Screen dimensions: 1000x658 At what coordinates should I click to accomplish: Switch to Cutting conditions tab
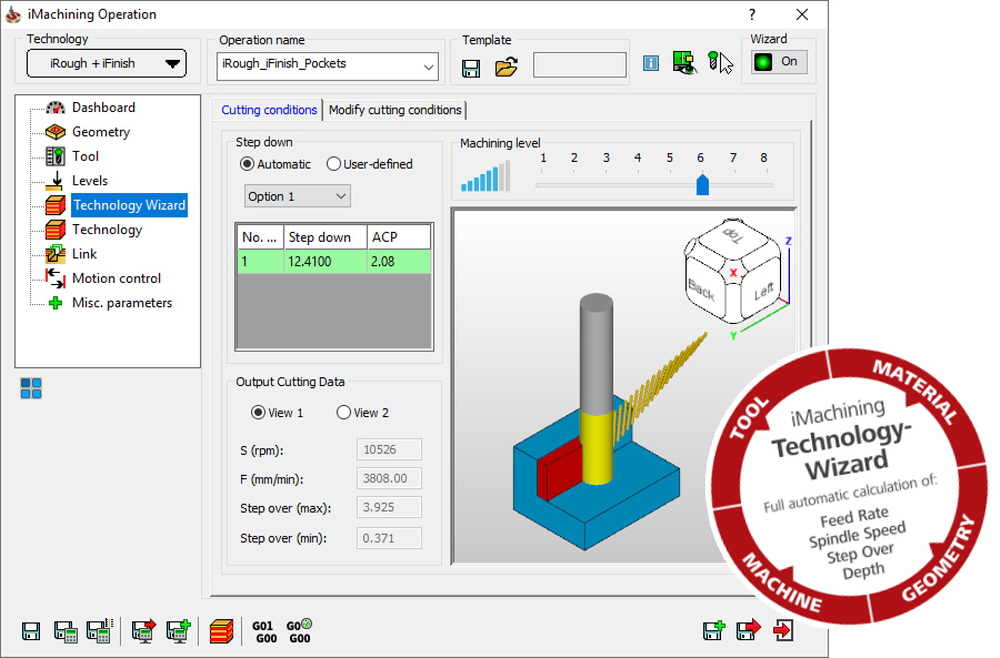coord(268,110)
